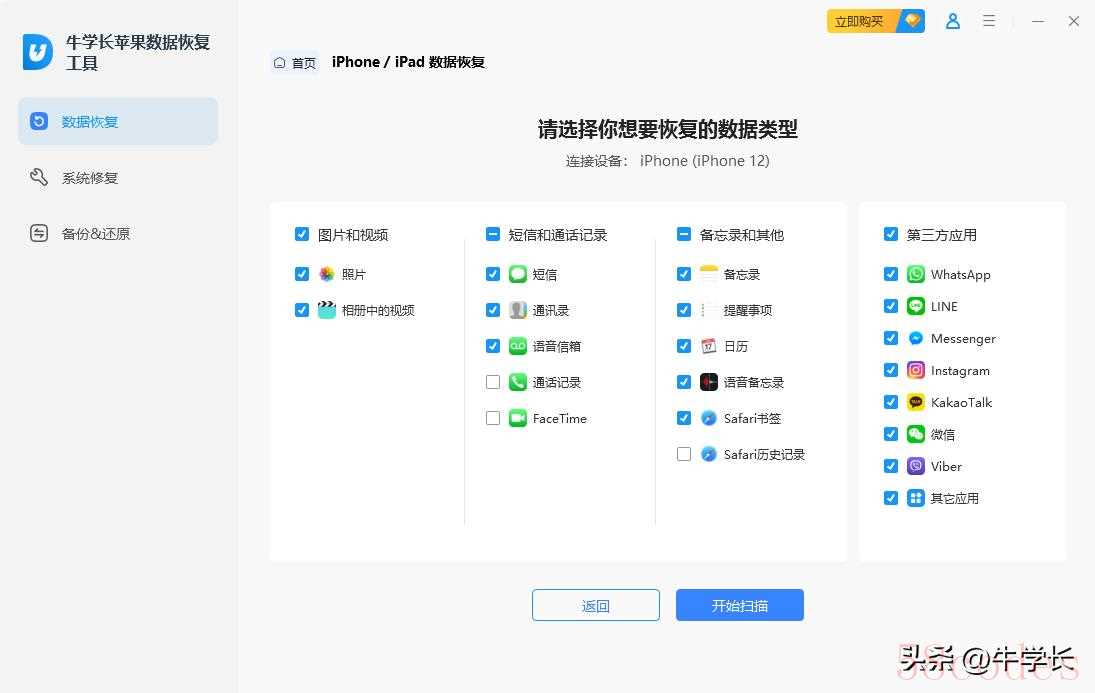Click the Voicemail icon
The width and height of the screenshot is (1095, 693).
pyautogui.click(x=517, y=346)
